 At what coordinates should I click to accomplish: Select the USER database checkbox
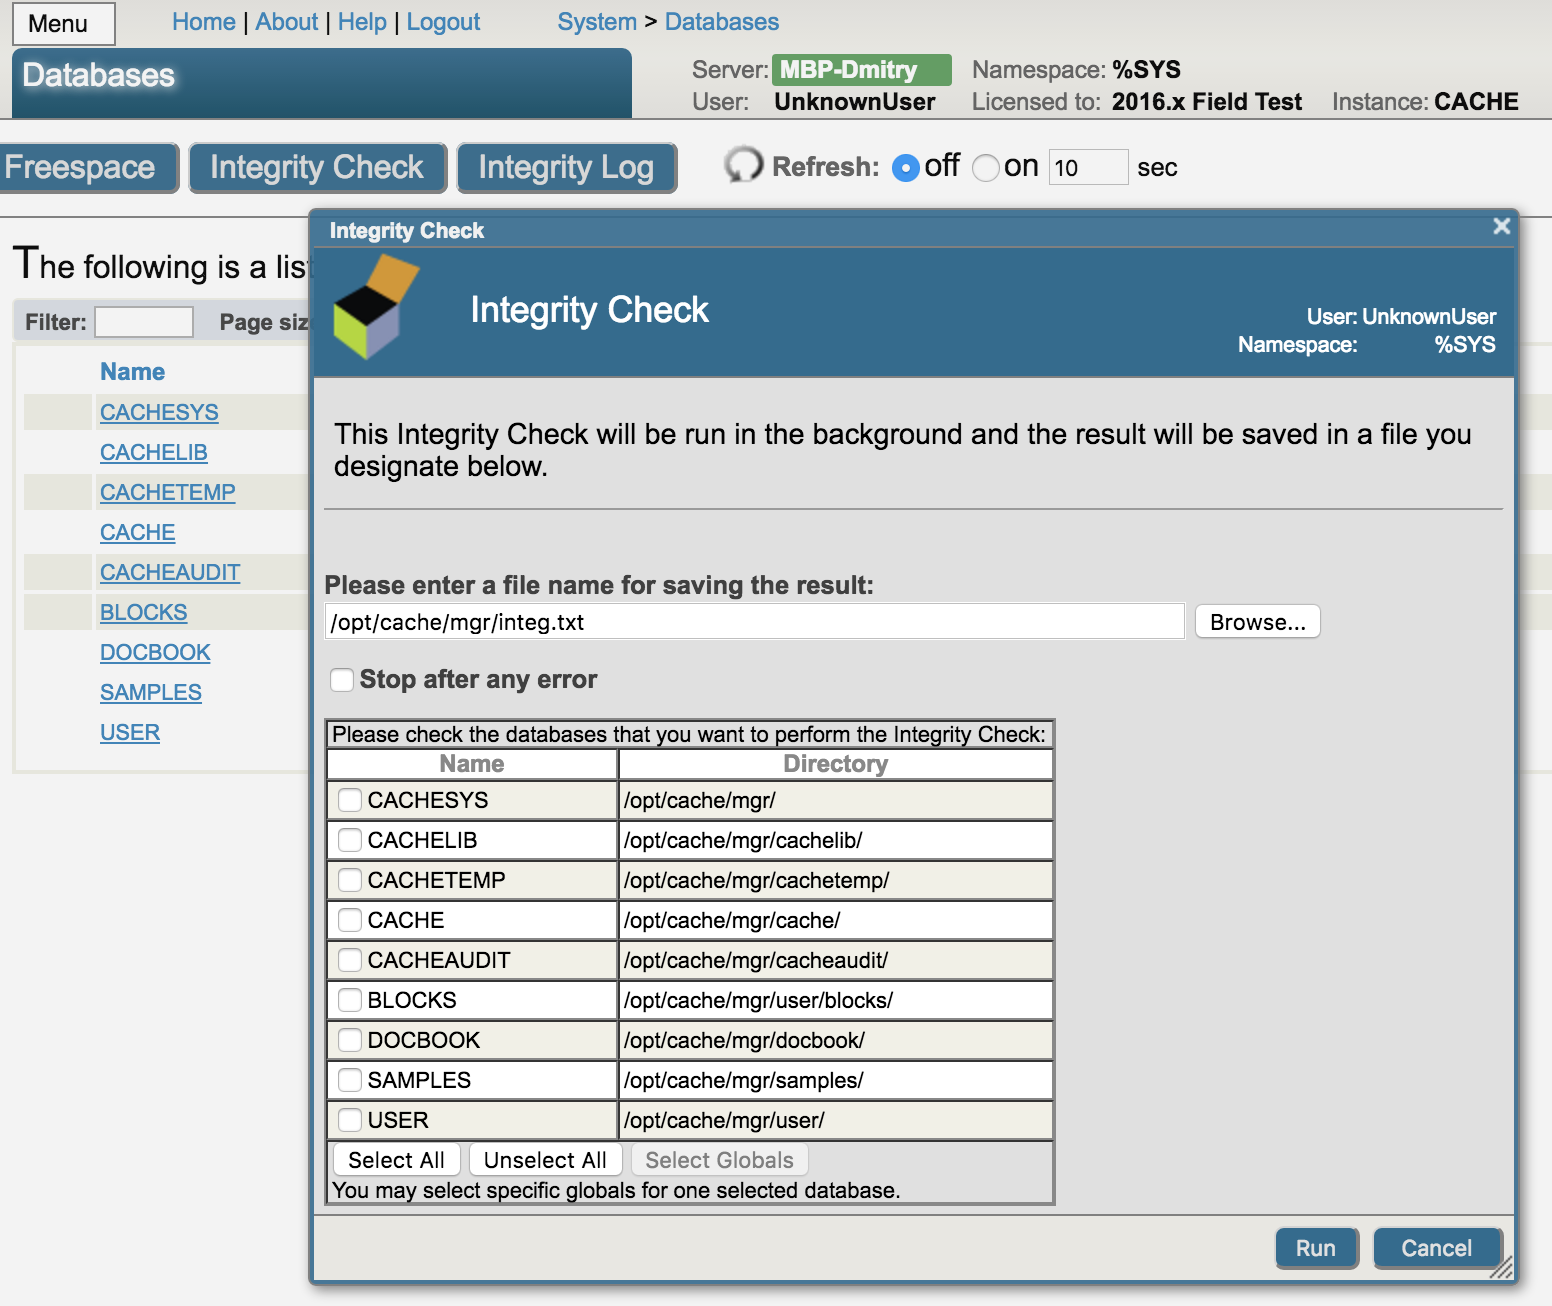(350, 1120)
